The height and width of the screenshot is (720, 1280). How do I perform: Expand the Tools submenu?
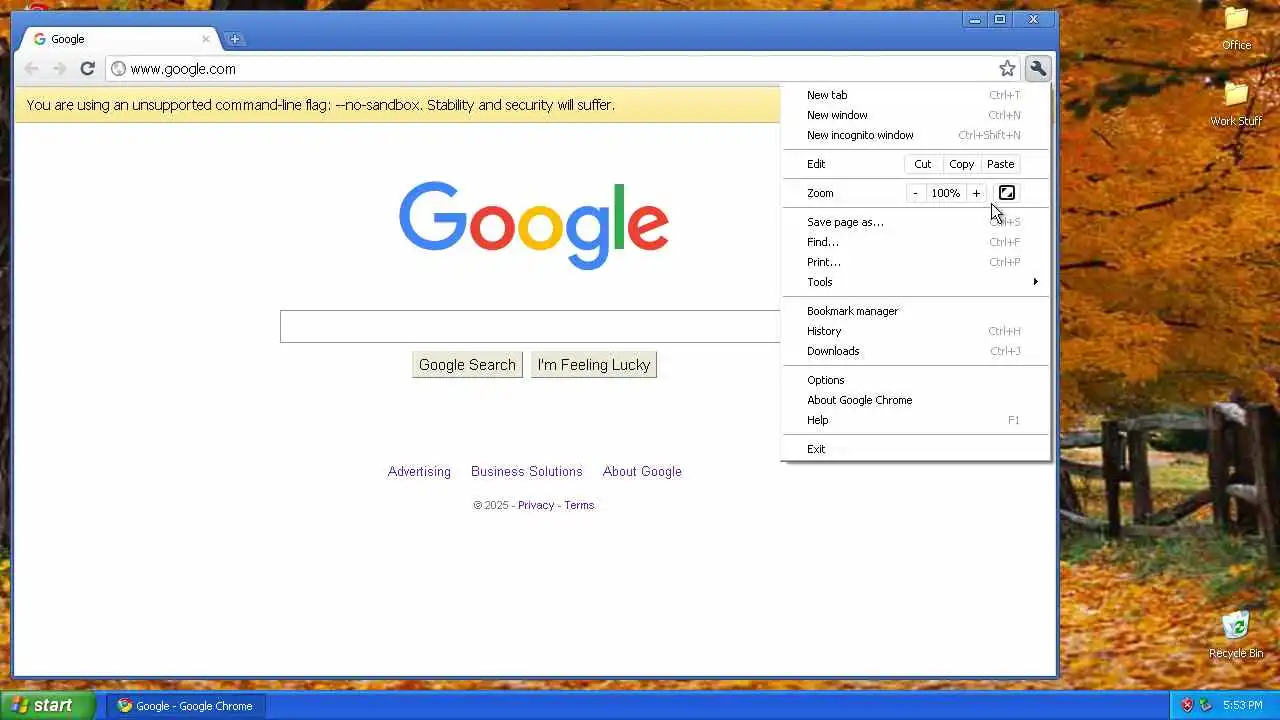tap(916, 282)
